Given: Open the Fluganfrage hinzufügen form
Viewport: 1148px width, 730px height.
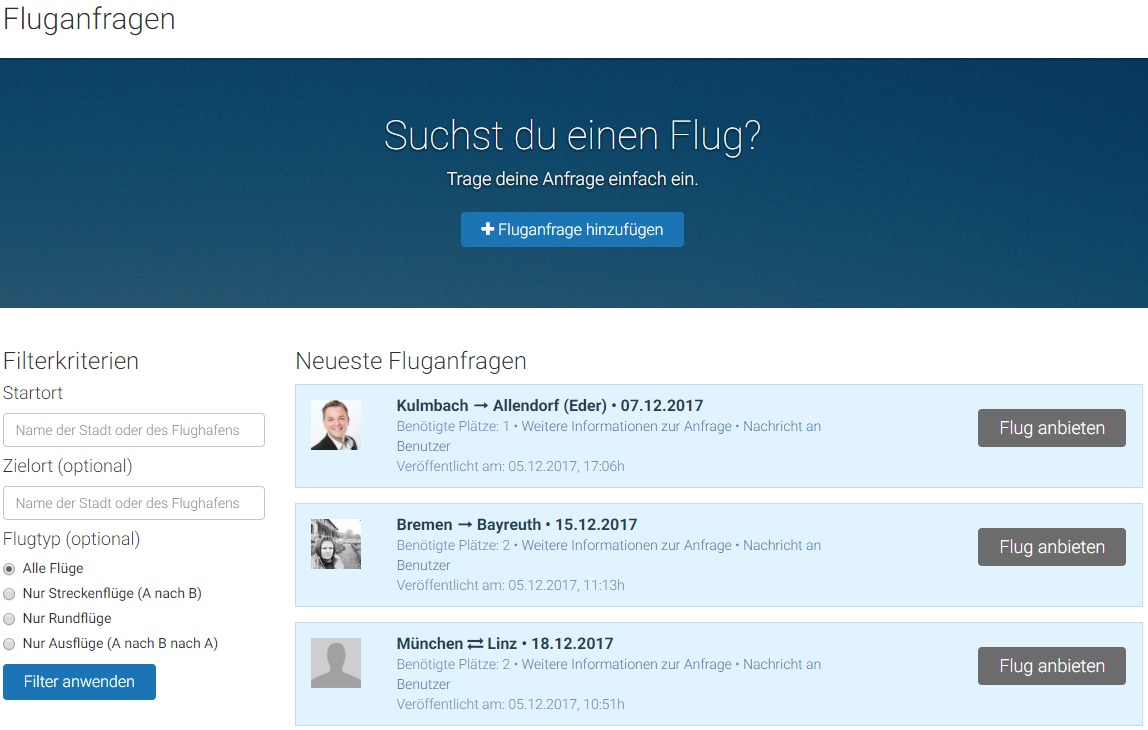Looking at the screenshot, I should point(572,229).
